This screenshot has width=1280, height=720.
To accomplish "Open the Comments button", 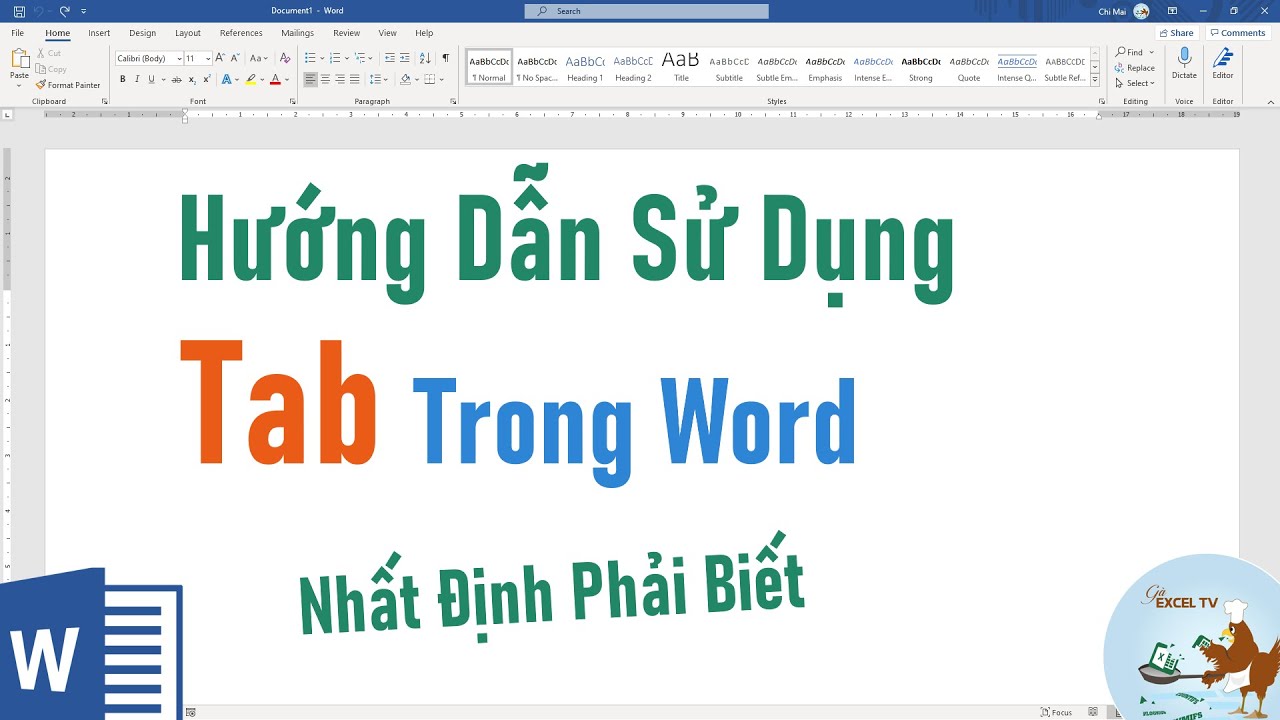I will click(1238, 33).
